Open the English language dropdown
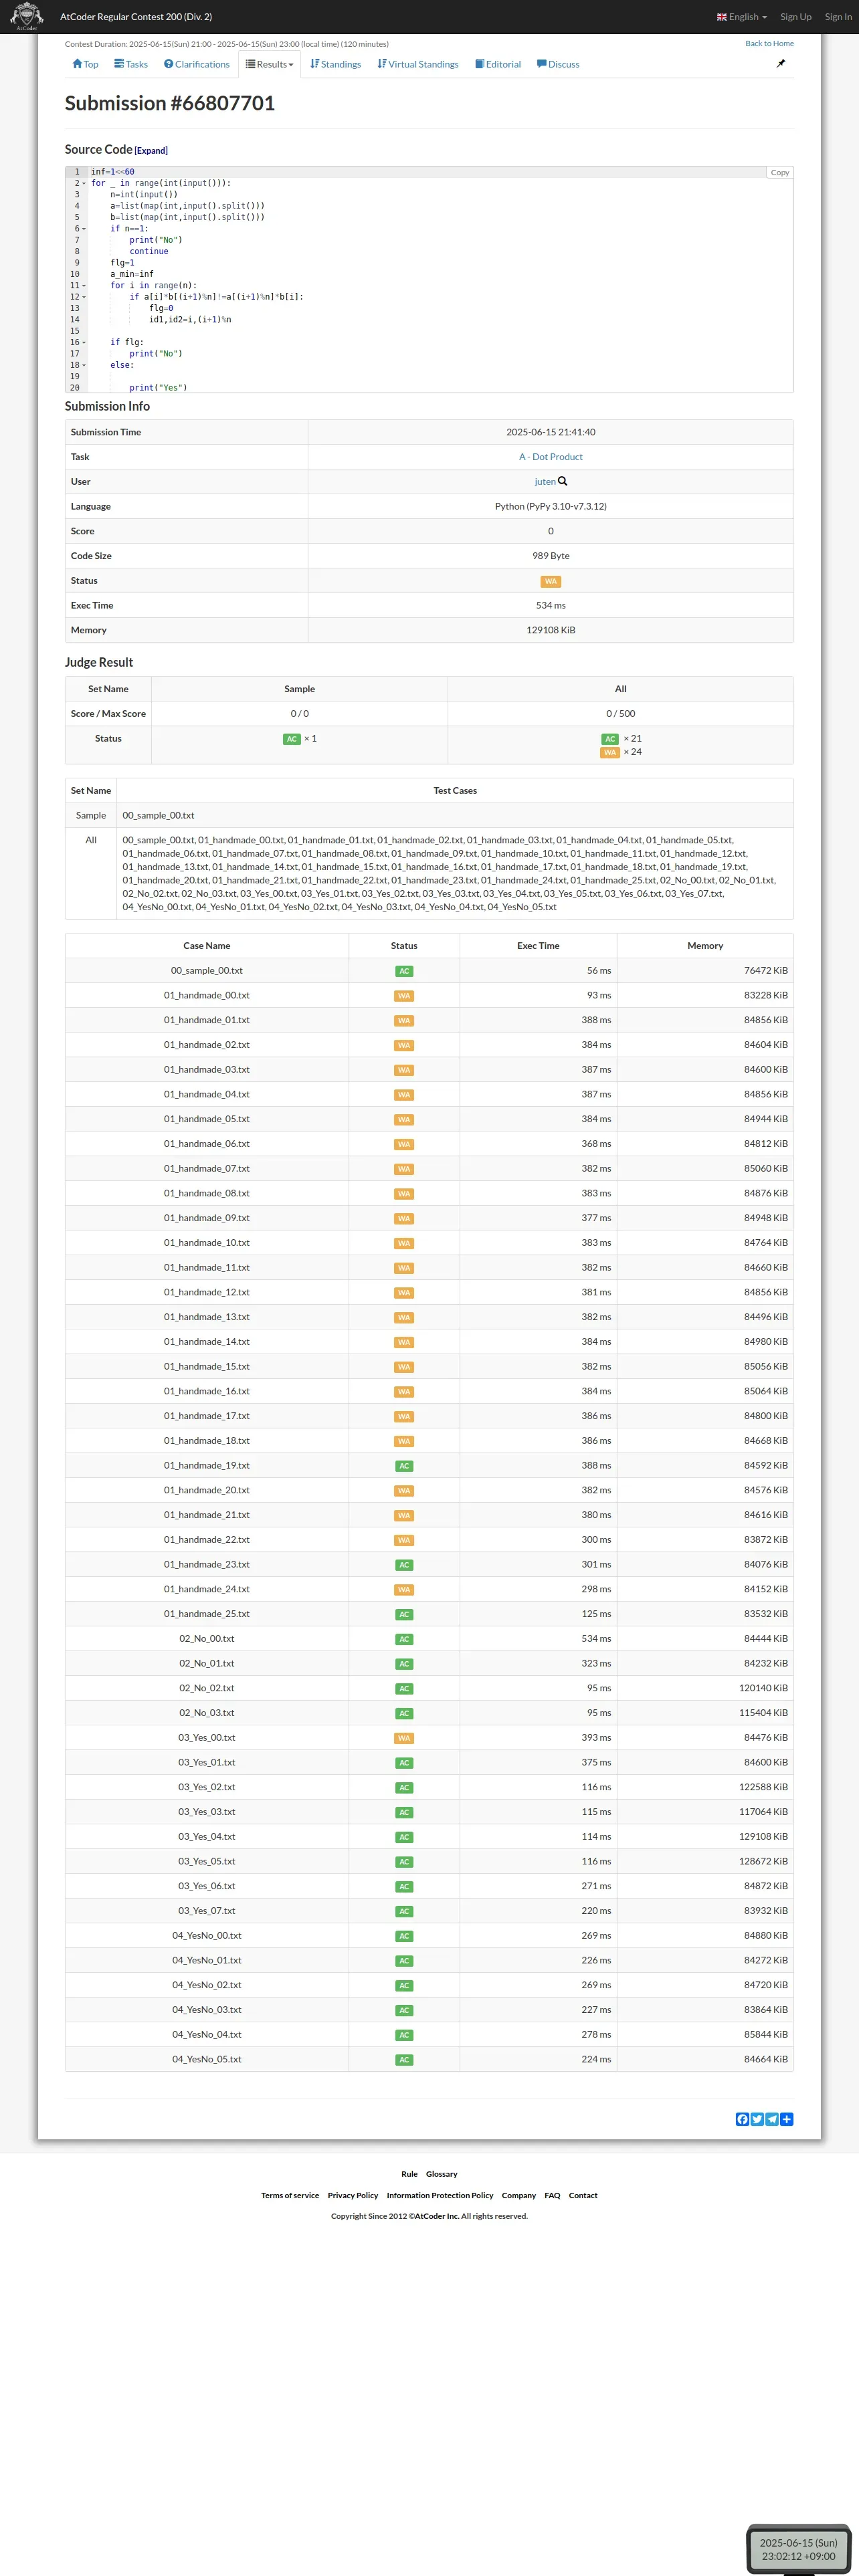Screen dimensions: 859x2576 (x=742, y=17)
